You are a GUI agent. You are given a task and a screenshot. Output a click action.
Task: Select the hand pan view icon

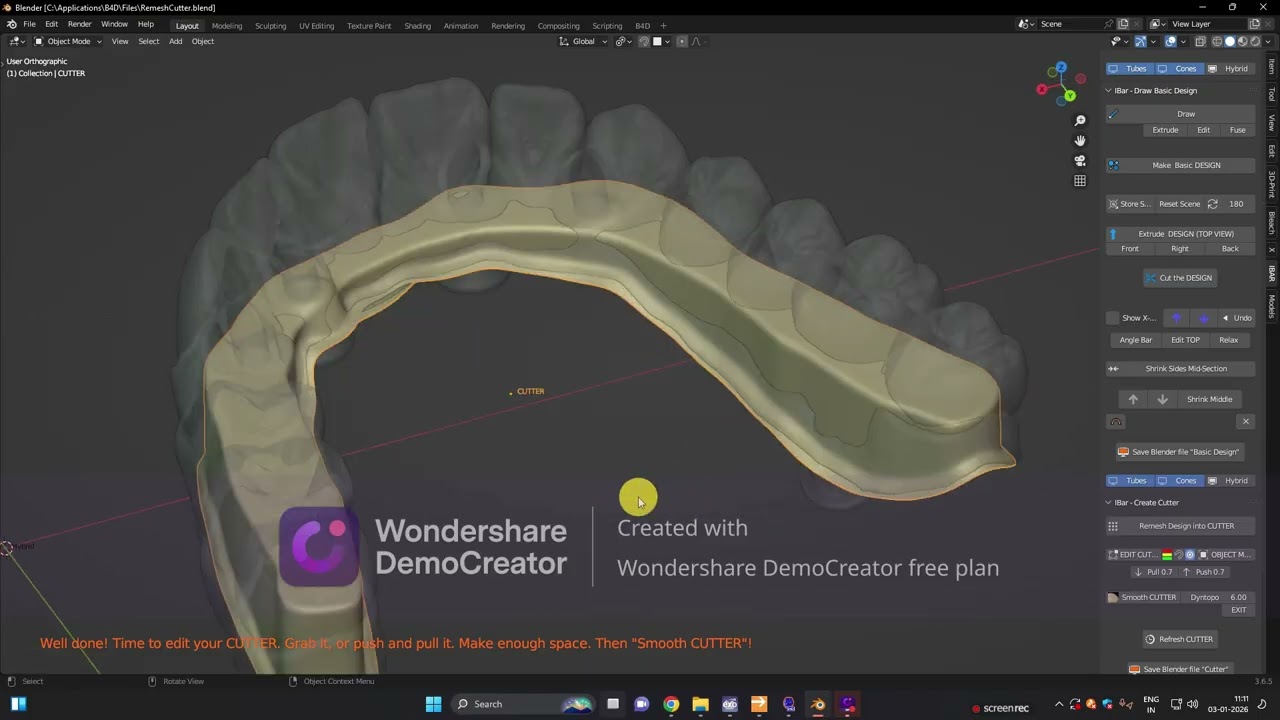1080,141
